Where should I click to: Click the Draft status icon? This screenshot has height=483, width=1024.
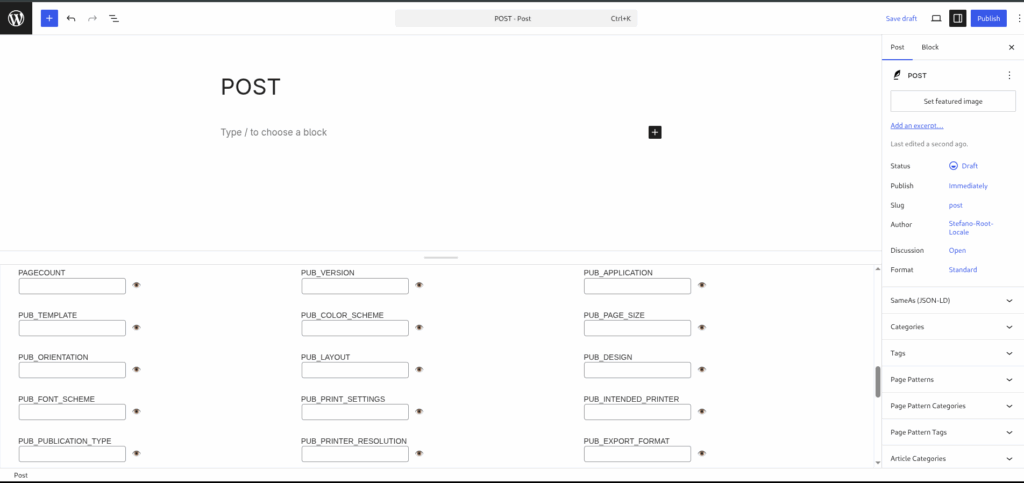(x=953, y=166)
